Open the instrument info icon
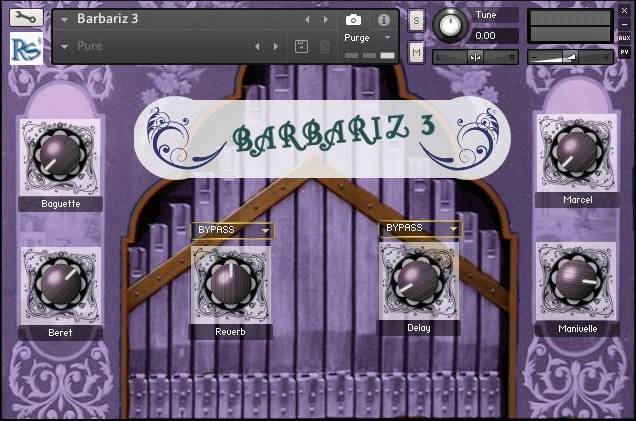Screen dimensions: 636x421 (383, 19)
